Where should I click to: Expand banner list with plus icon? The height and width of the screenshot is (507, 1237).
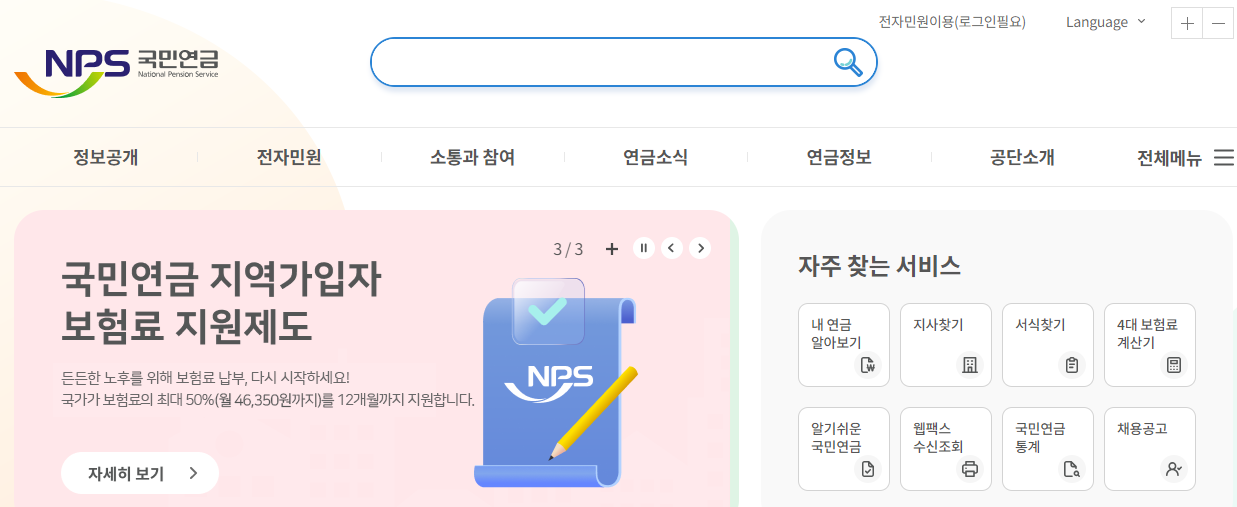[612, 248]
